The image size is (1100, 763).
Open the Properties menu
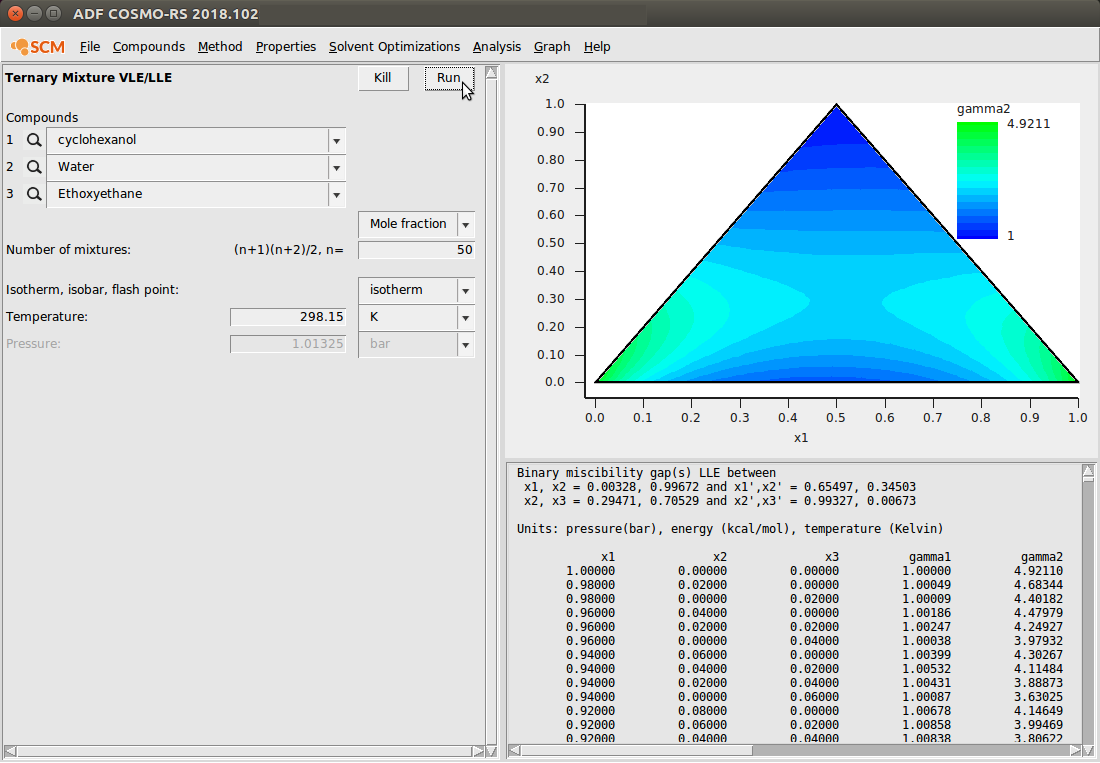click(286, 47)
